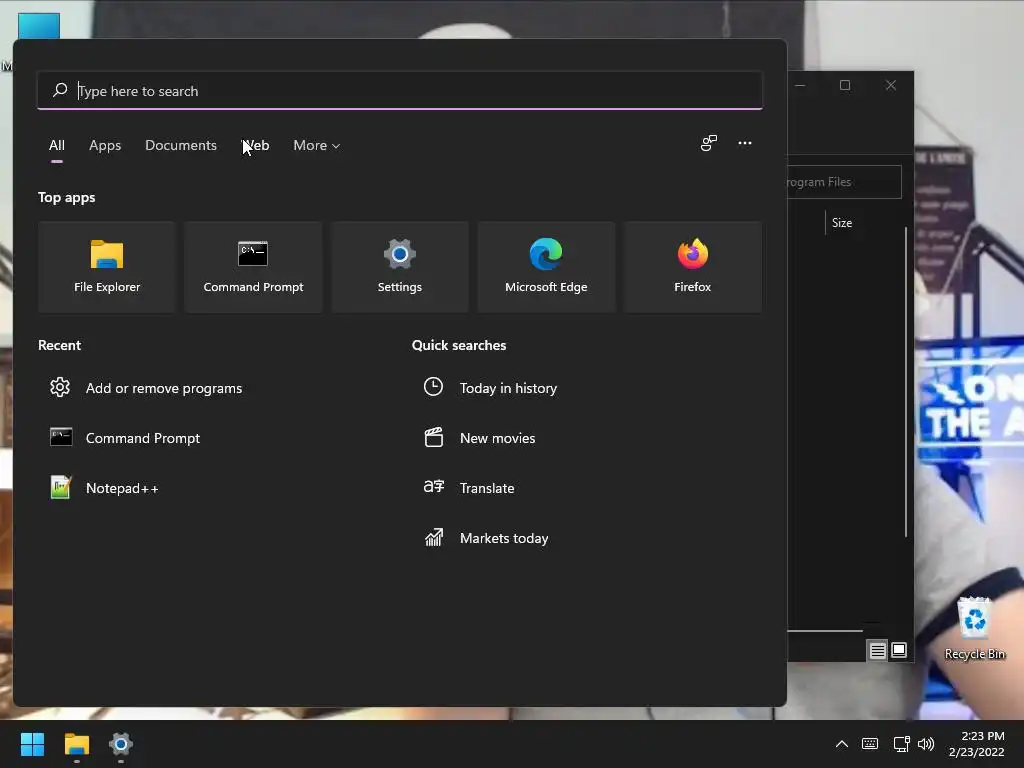The width and height of the screenshot is (1024, 768).
Task: Open Notepad++ recent item text
Action: 122,488
